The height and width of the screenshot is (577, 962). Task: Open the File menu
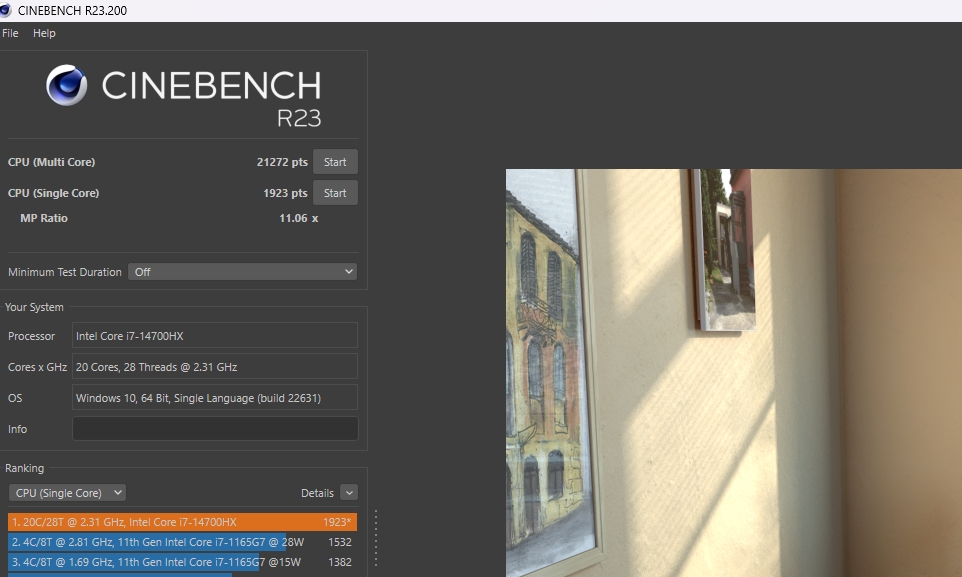(x=10, y=33)
